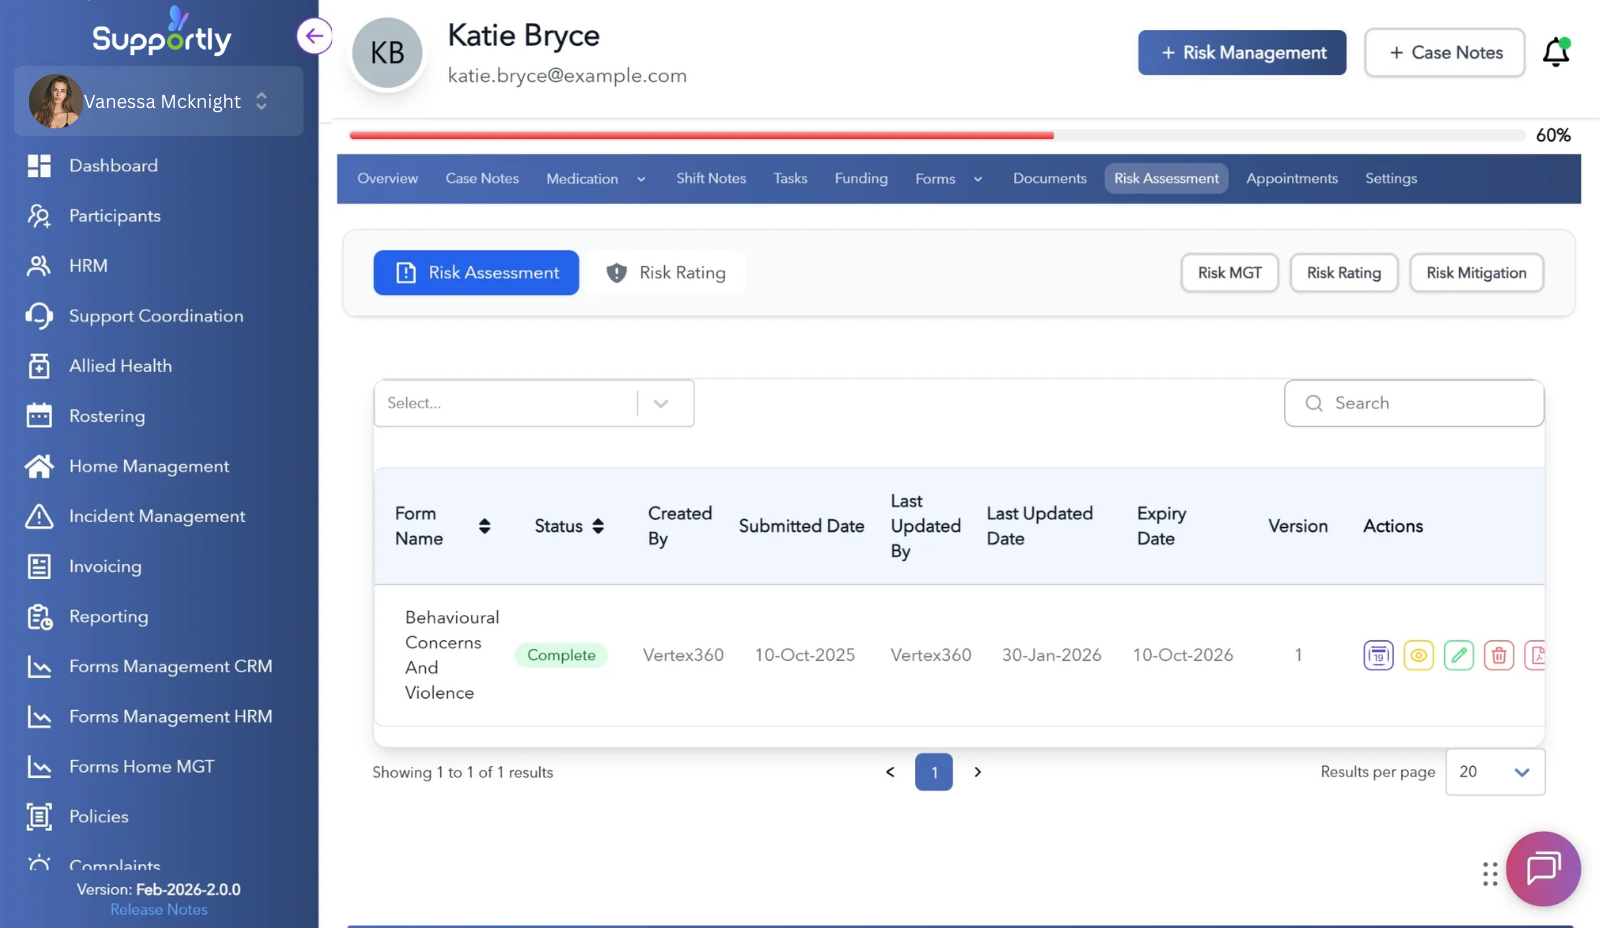Click the katie.bryce@example.com email text

567,76
